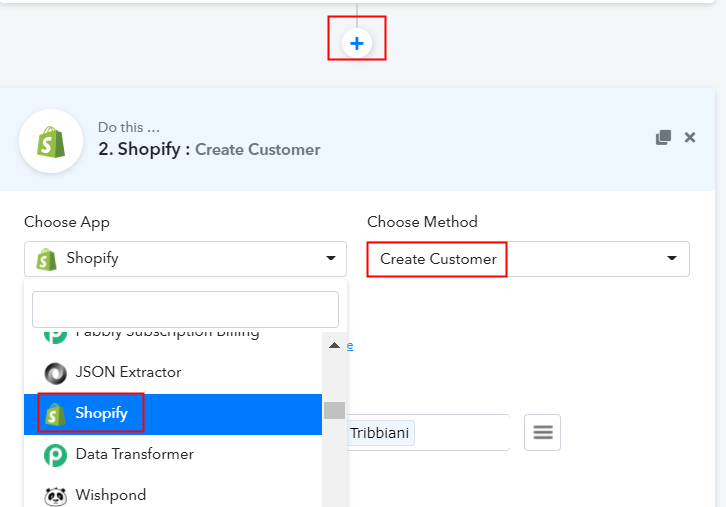726x507 pixels.
Task: Duplicate the Shopify step using copy icon
Action: [663, 138]
